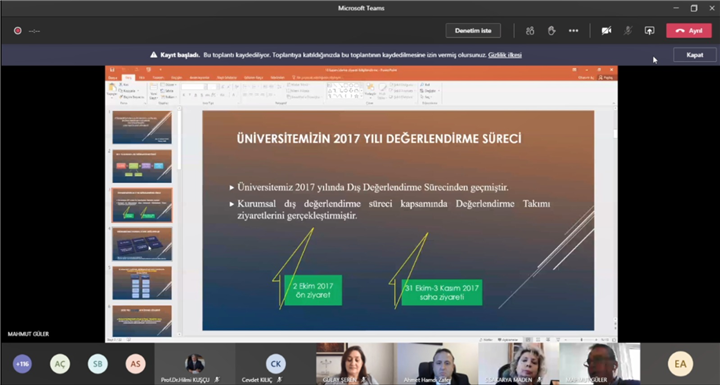This screenshot has height=385, width=720.
Task: Click the Denetim iste button
Action: [x=473, y=31]
